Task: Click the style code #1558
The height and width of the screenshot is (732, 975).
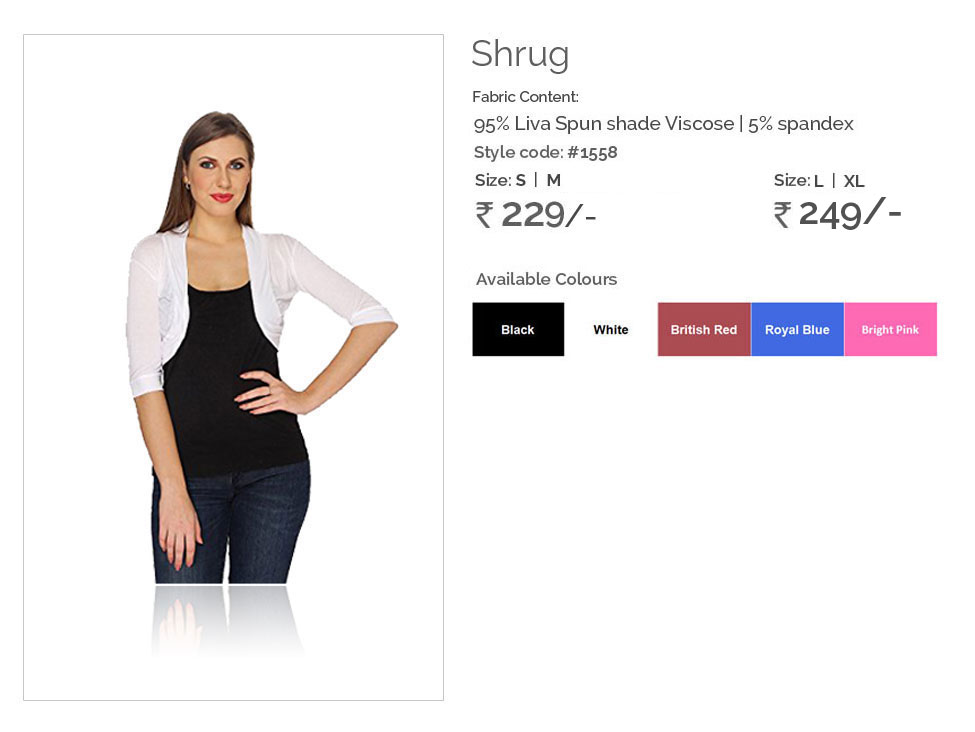Action: click(x=592, y=152)
